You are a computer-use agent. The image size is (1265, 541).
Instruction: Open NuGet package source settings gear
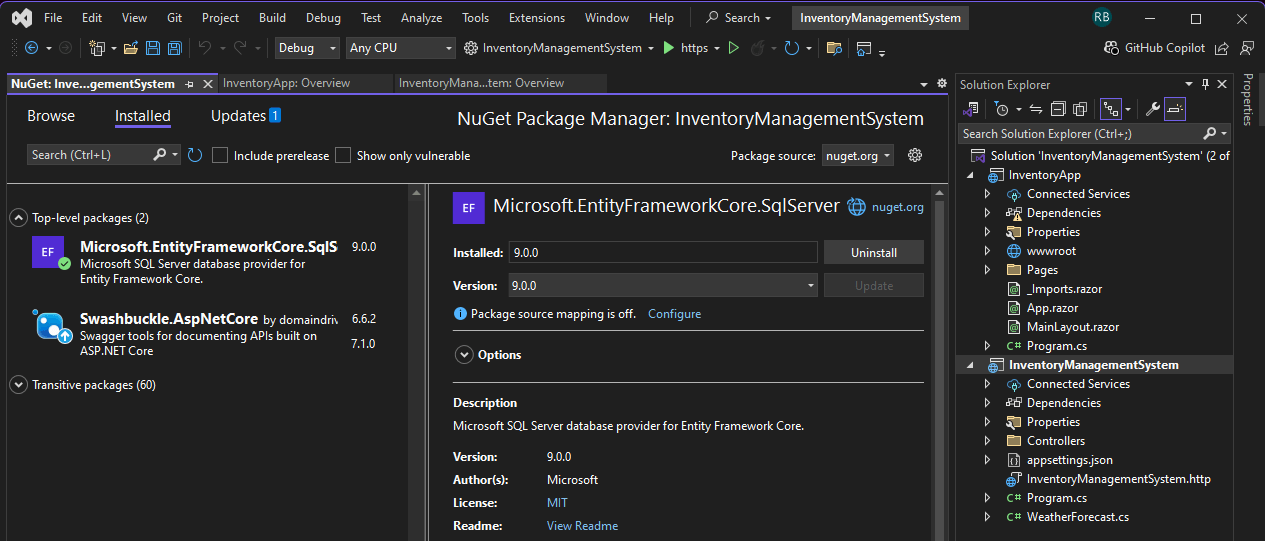(x=914, y=155)
